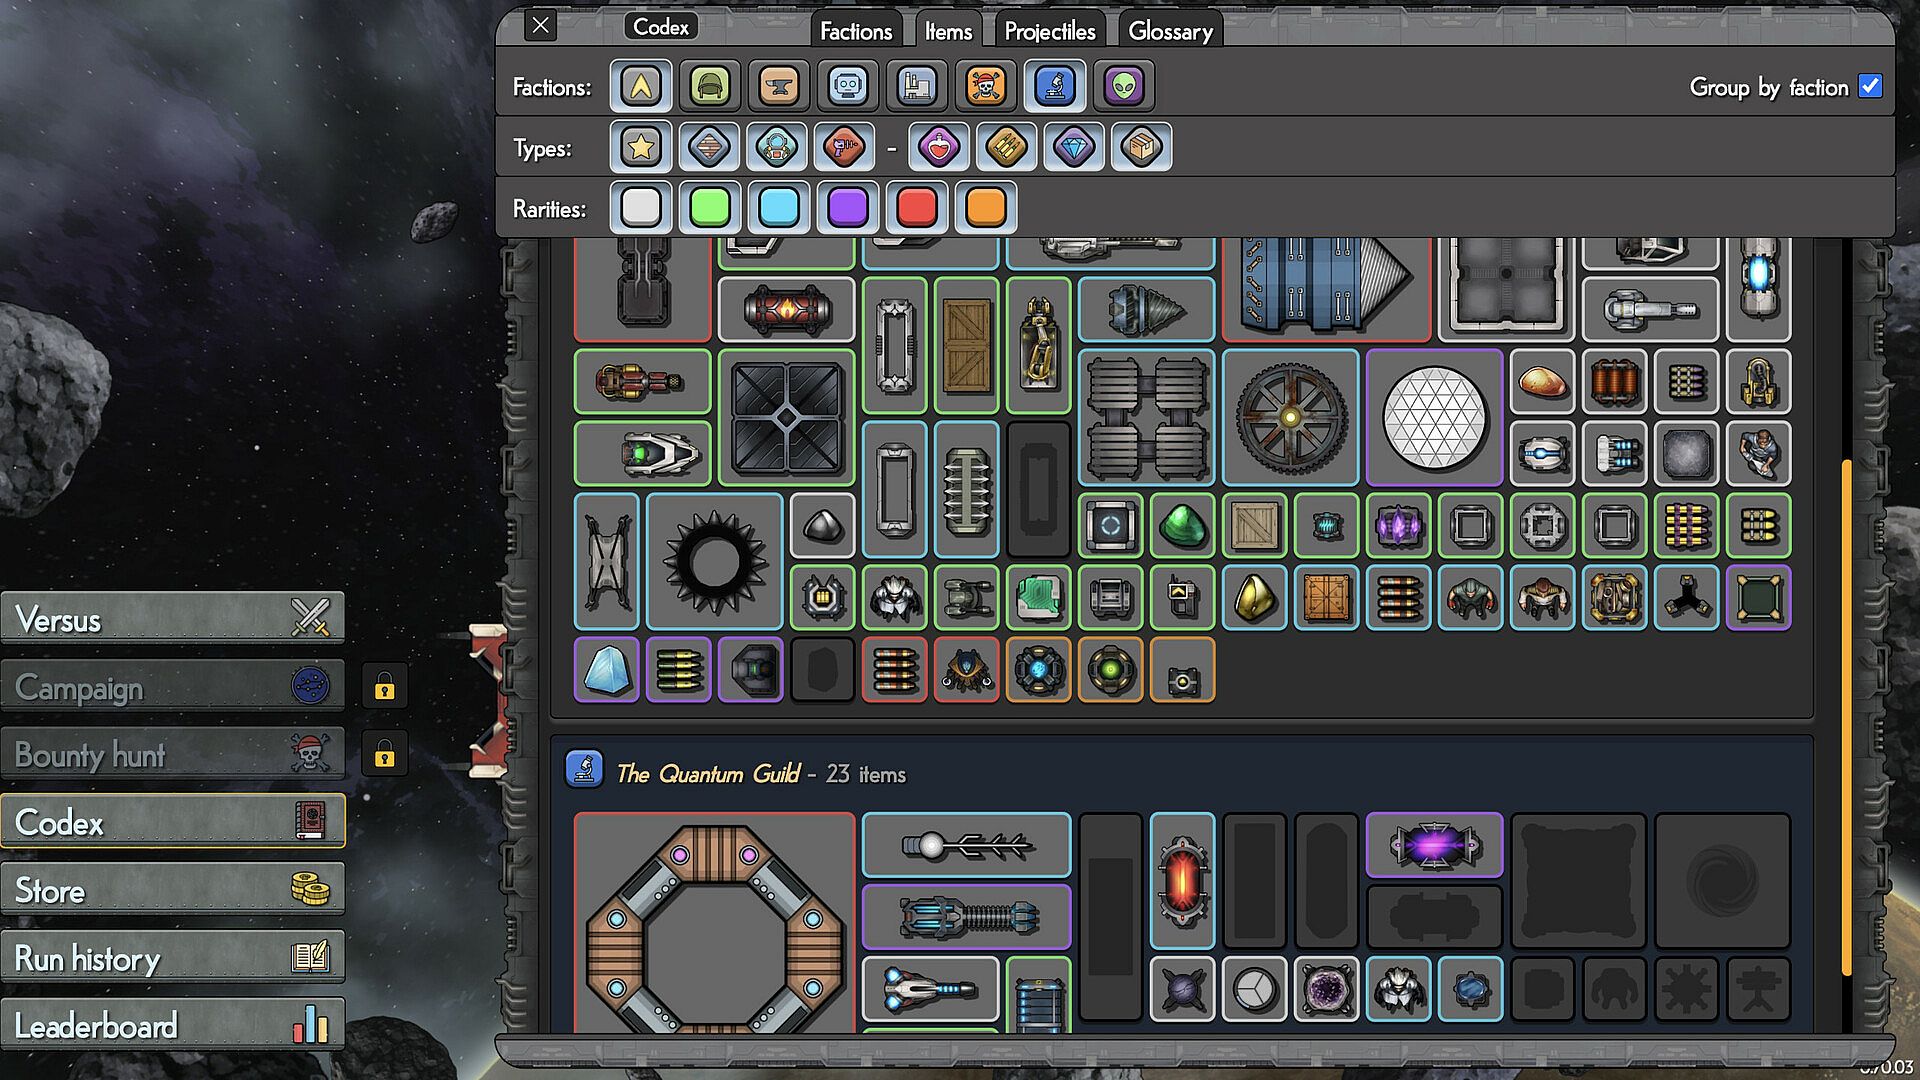Viewport: 1920px width, 1080px height.
Task: Toggle the star type filter
Action: tap(640, 148)
